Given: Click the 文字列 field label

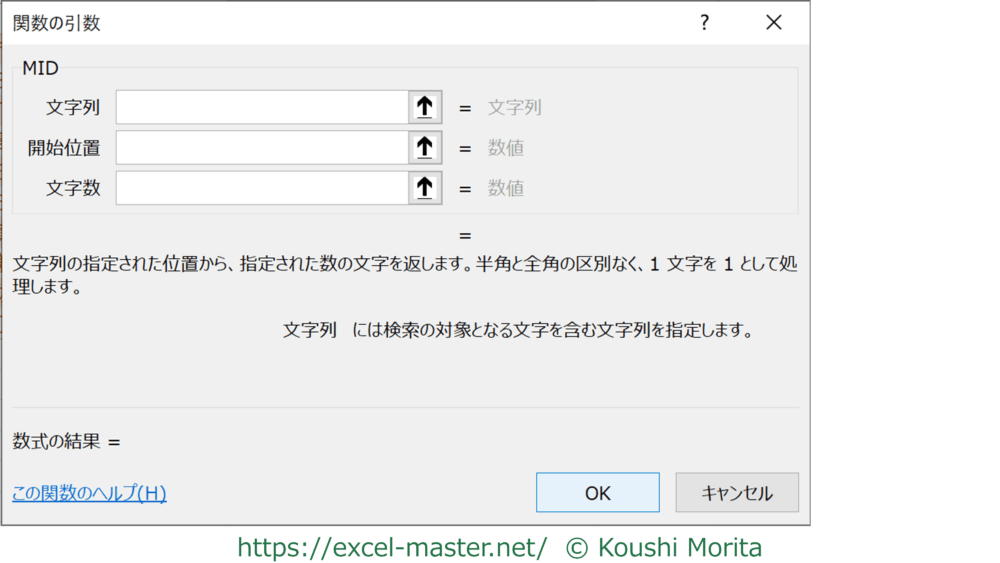Looking at the screenshot, I should 73,108.
